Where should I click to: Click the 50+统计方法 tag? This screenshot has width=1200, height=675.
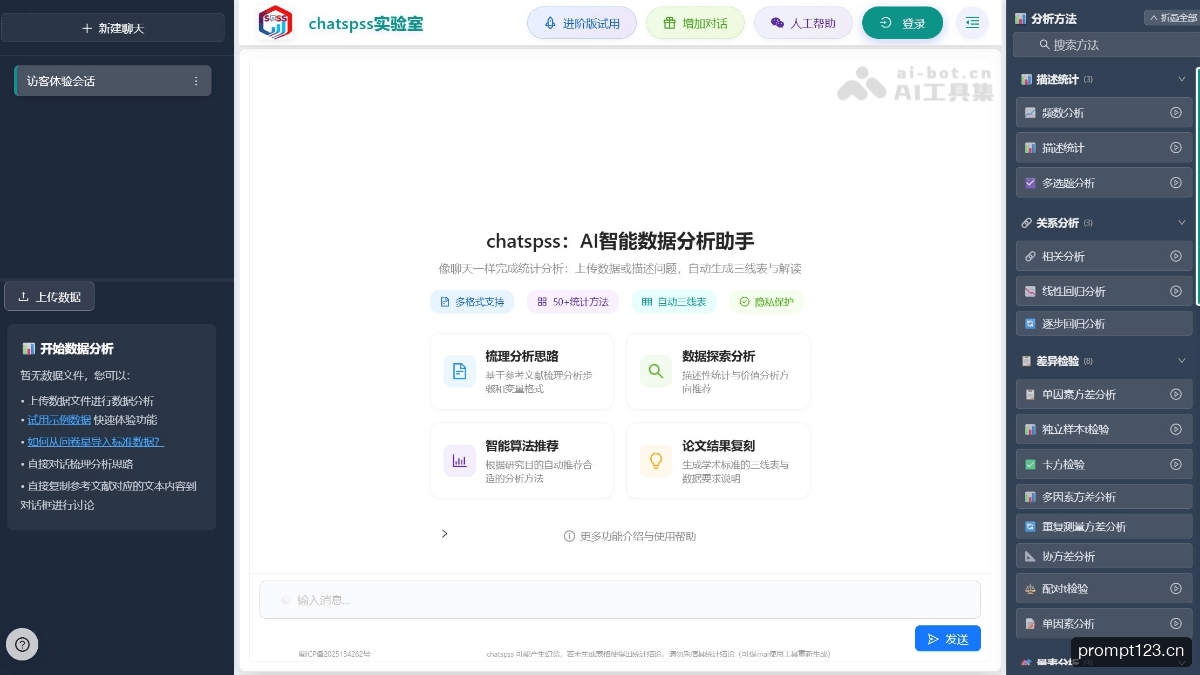(x=573, y=301)
